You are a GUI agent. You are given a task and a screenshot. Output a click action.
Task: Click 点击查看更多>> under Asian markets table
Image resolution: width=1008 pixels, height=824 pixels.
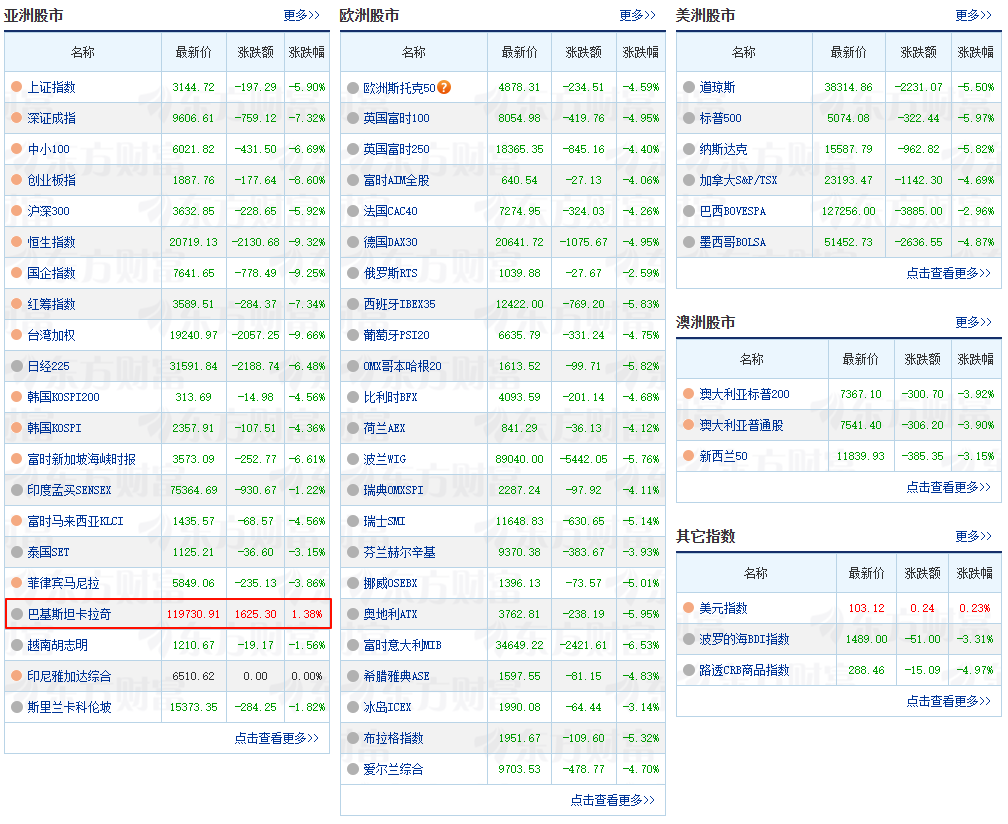click(x=276, y=739)
